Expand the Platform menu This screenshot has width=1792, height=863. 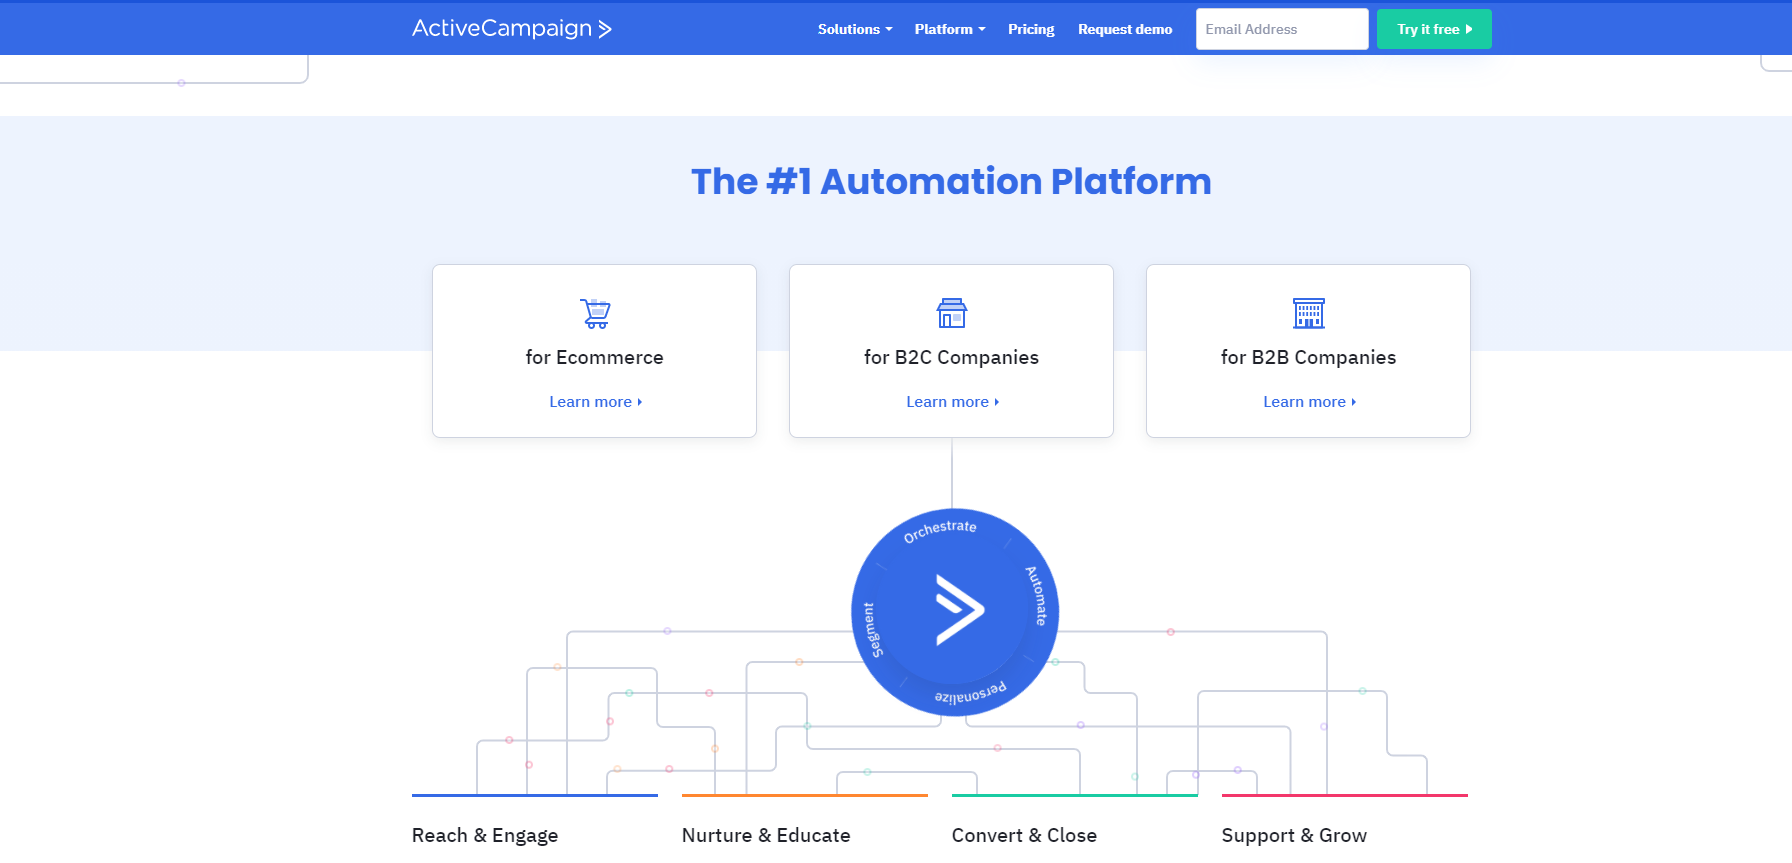click(950, 29)
